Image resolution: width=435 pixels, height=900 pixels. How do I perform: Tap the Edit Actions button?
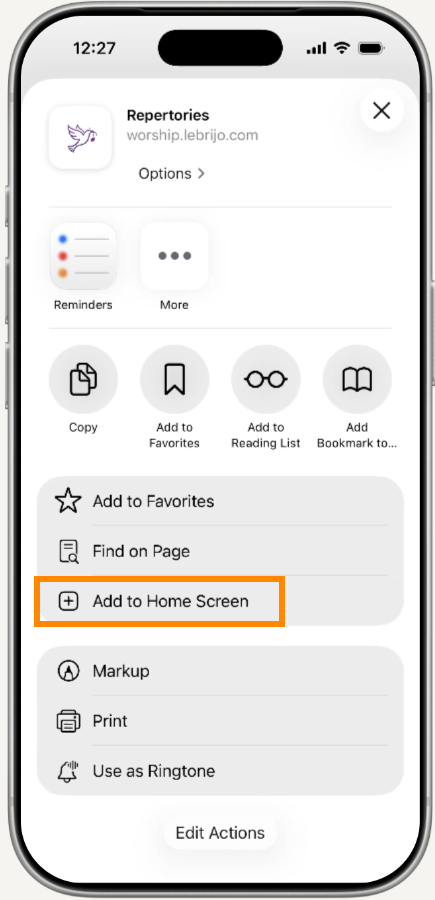click(220, 833)
